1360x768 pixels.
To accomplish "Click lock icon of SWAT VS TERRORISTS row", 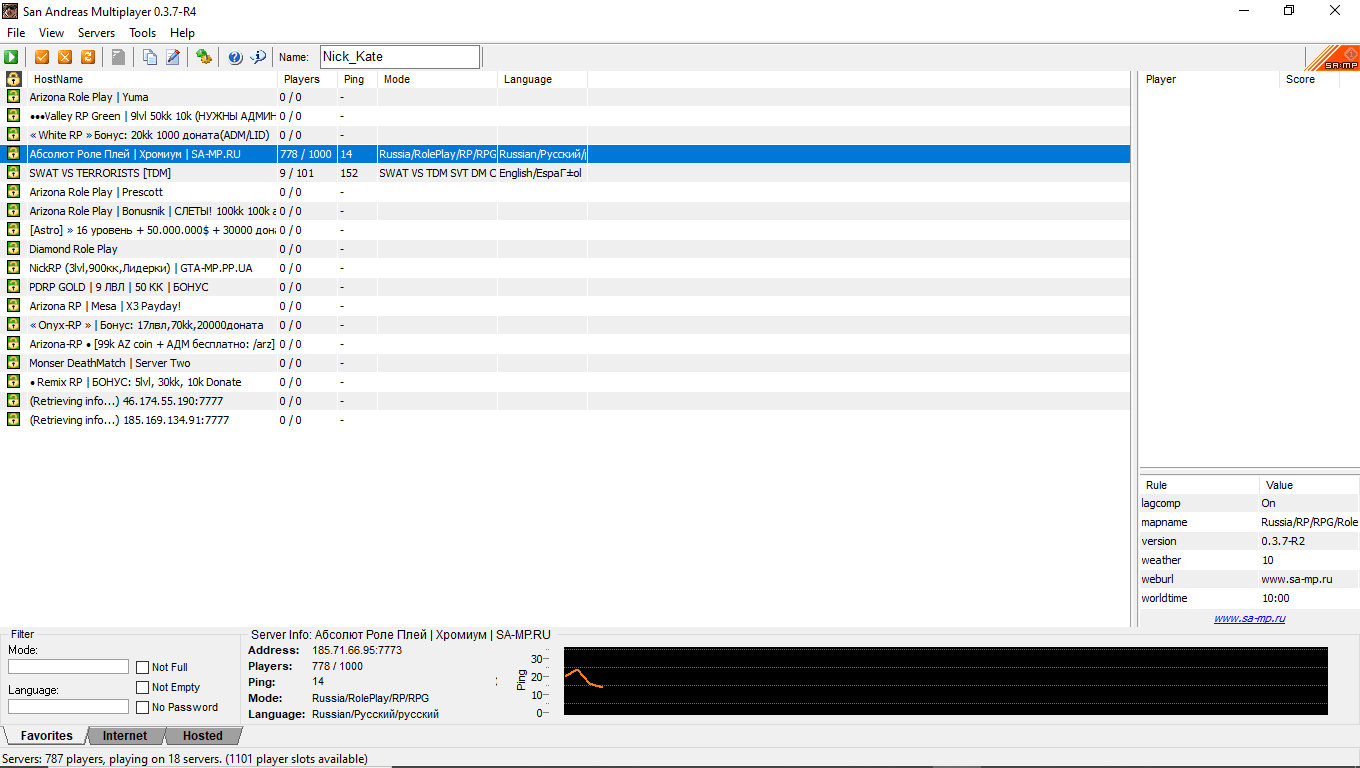I will coord(13,173).
